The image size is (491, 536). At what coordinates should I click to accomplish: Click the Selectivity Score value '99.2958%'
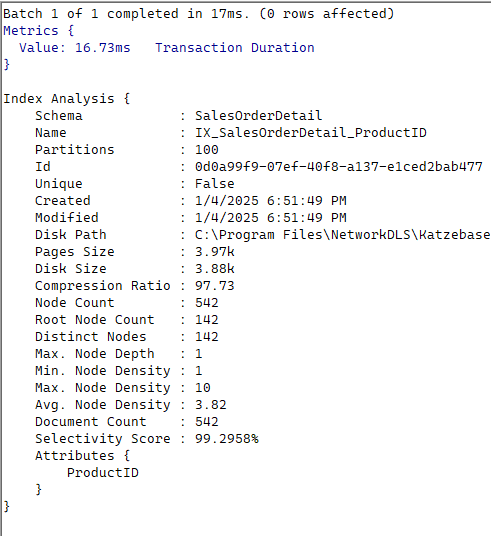pos(227,439)
